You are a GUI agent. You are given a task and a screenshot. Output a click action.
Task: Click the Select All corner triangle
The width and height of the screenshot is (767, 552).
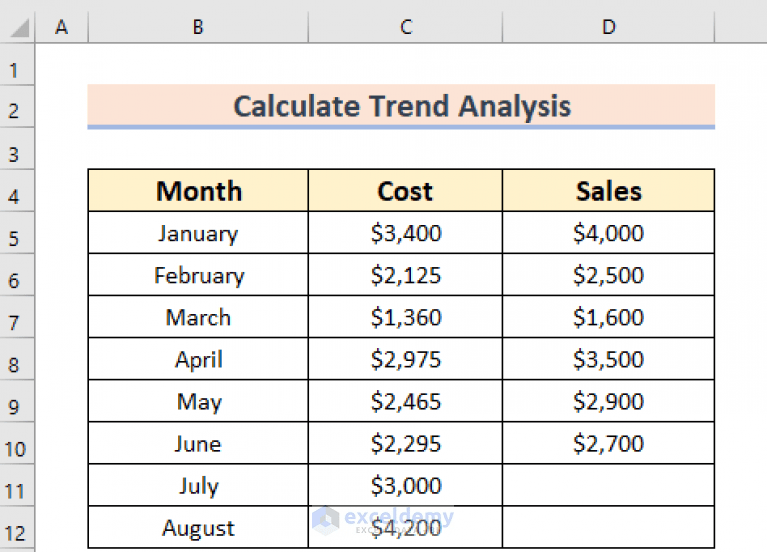pos(21,27)
